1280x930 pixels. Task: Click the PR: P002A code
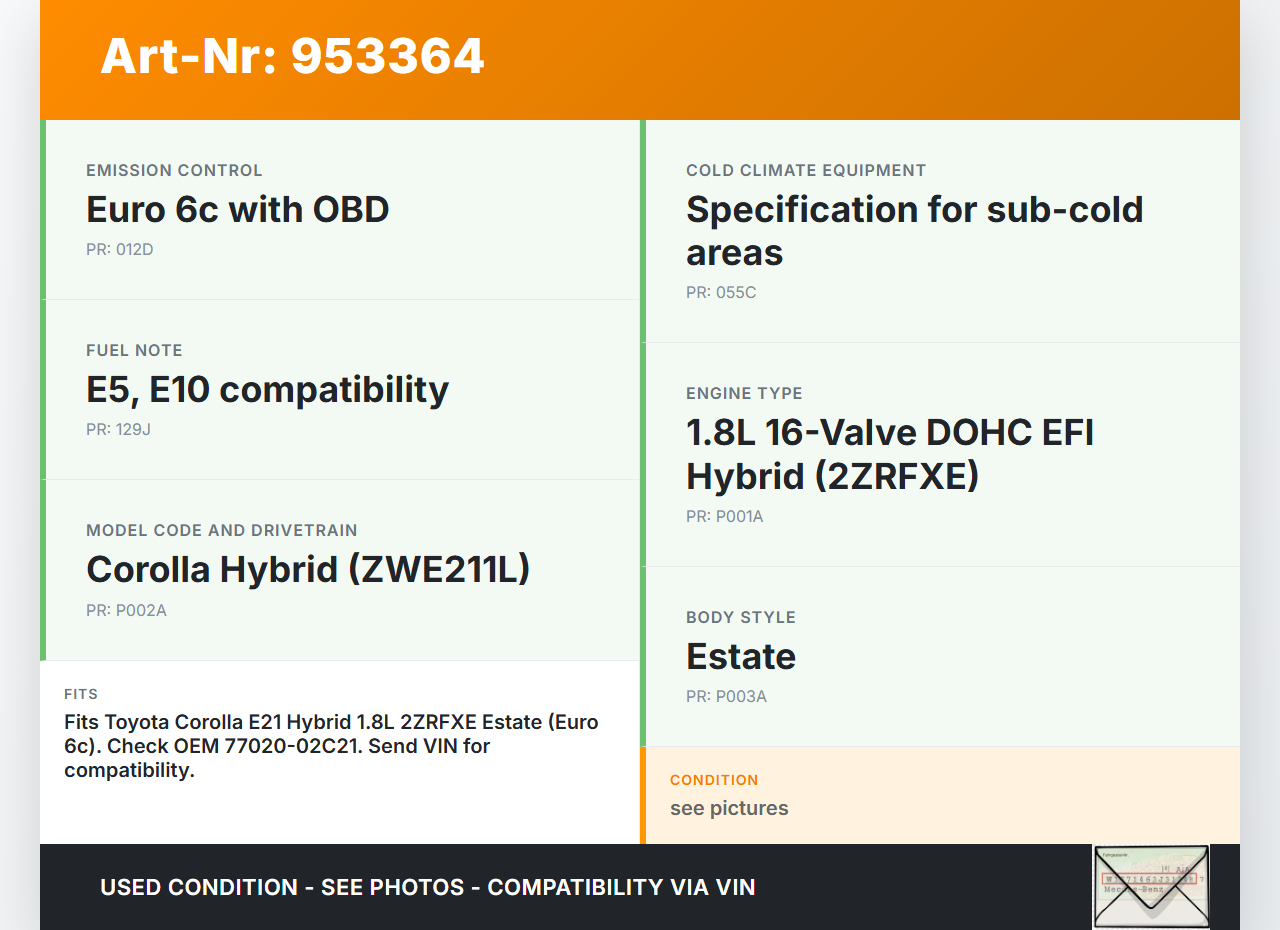point(126,610)
